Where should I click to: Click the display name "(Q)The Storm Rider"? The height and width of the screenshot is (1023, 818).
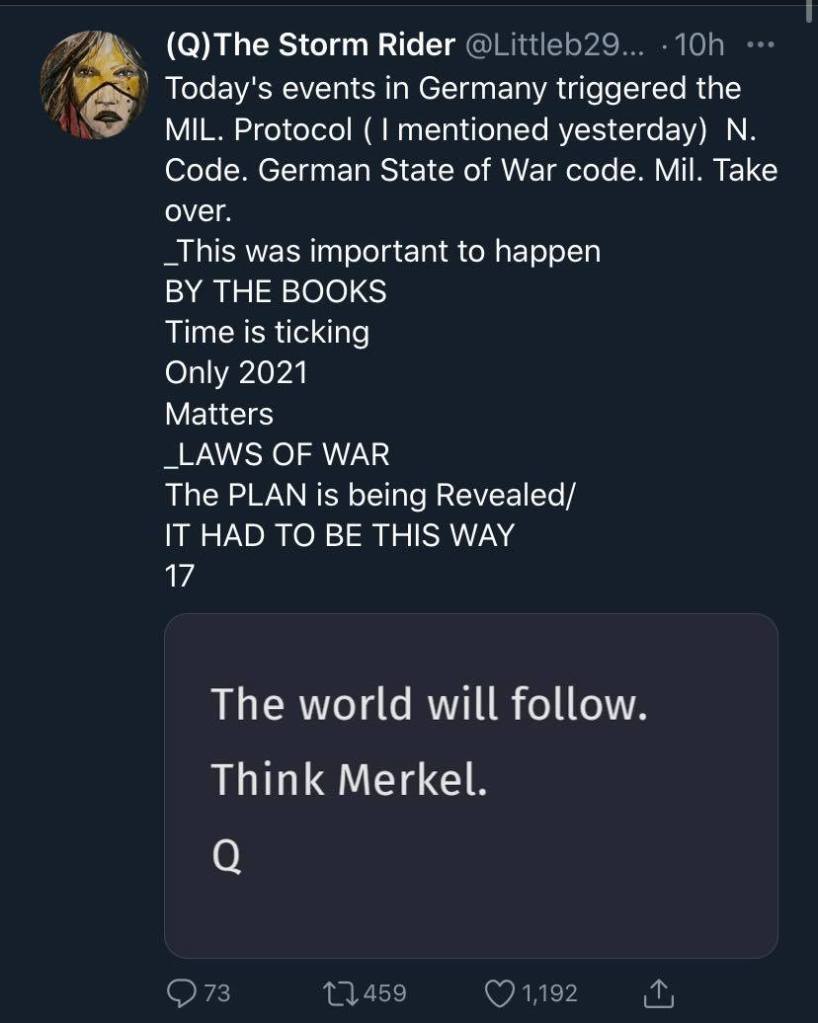coord(308,46)
